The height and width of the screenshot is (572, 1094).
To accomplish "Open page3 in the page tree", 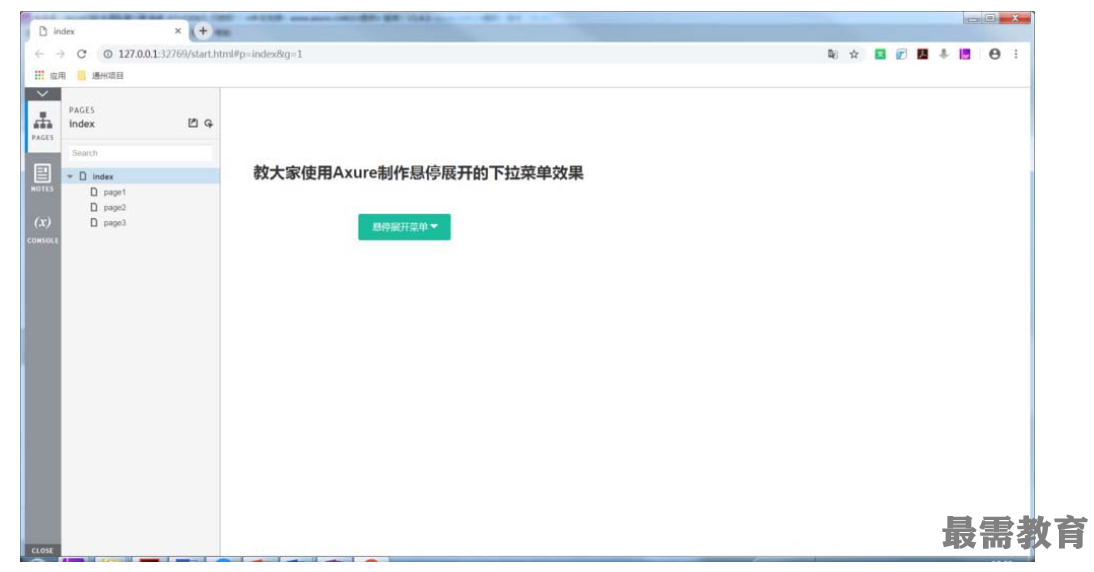I will pyautogui.click(x=114, y=223).
